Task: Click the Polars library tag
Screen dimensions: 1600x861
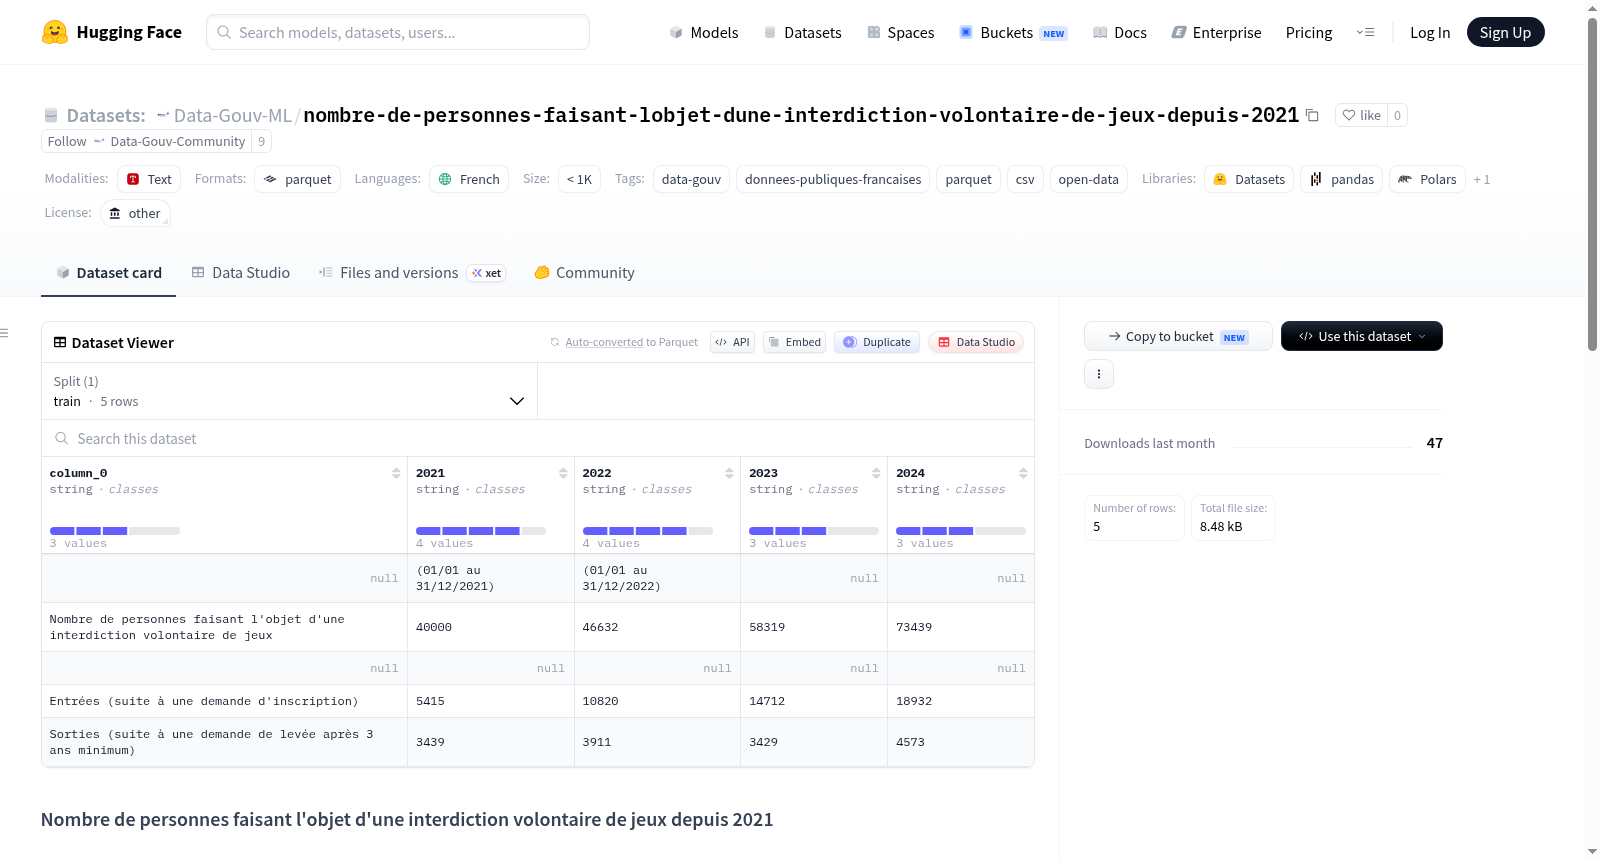Action: (x=1427, y=179)
